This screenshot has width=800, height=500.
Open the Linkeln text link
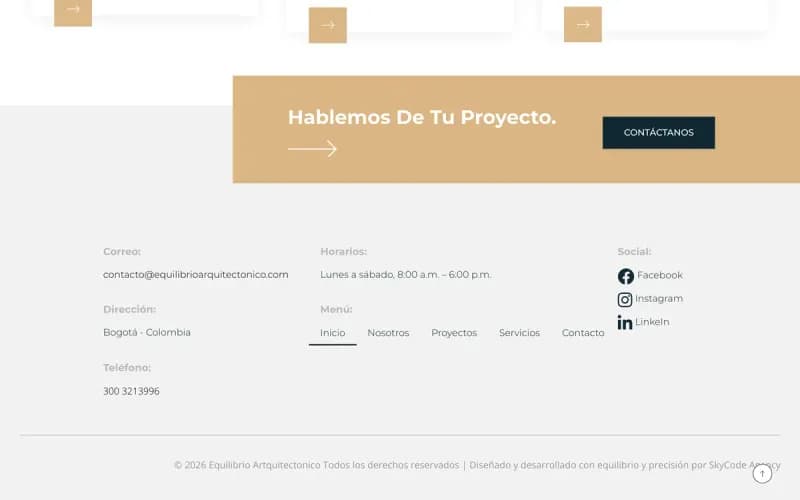[x=652, y=322]
